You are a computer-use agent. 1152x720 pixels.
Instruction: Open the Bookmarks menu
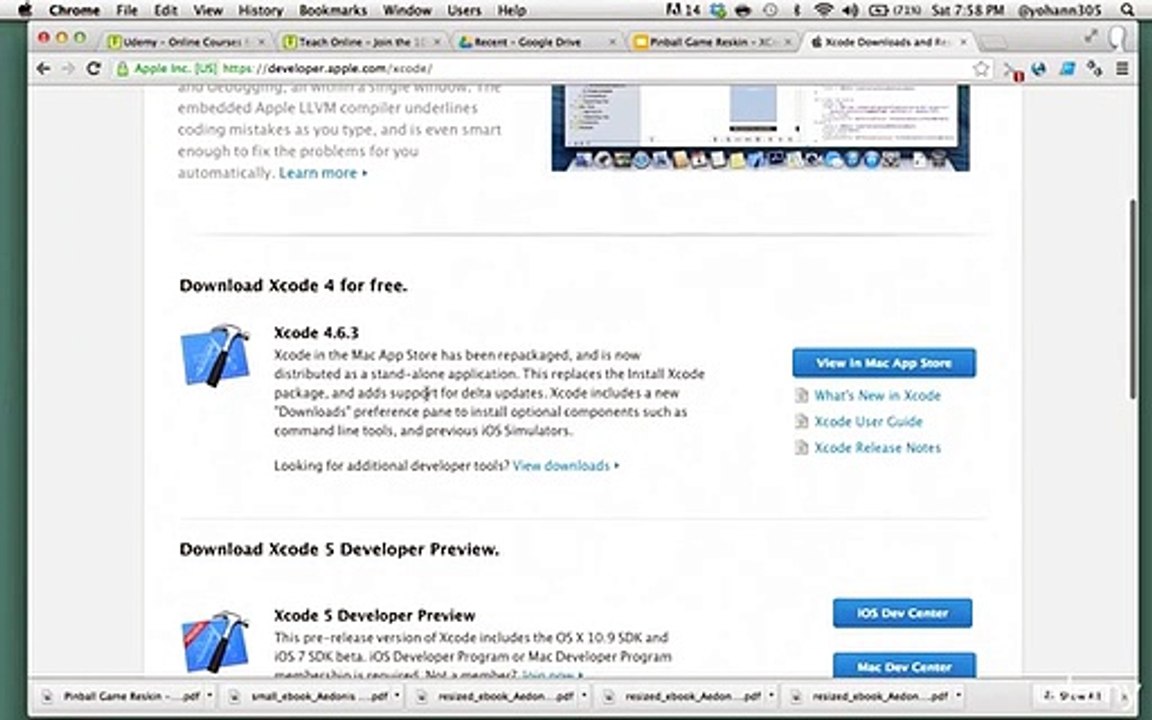coord(333,10)
